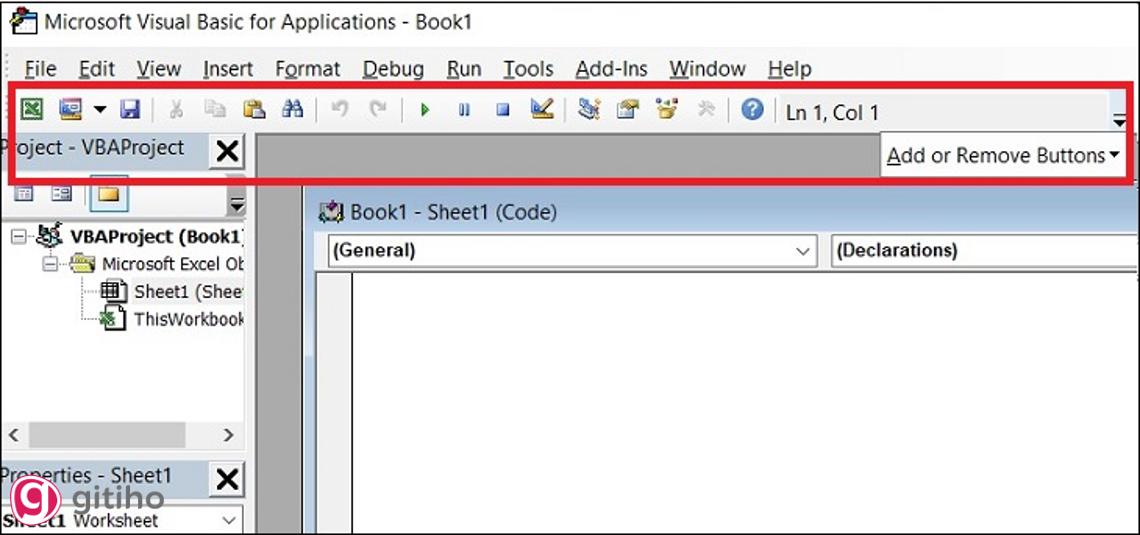Open the Edit menu
The height and width of the screenshot is (535, 1140).
click(x=97, y=69)
